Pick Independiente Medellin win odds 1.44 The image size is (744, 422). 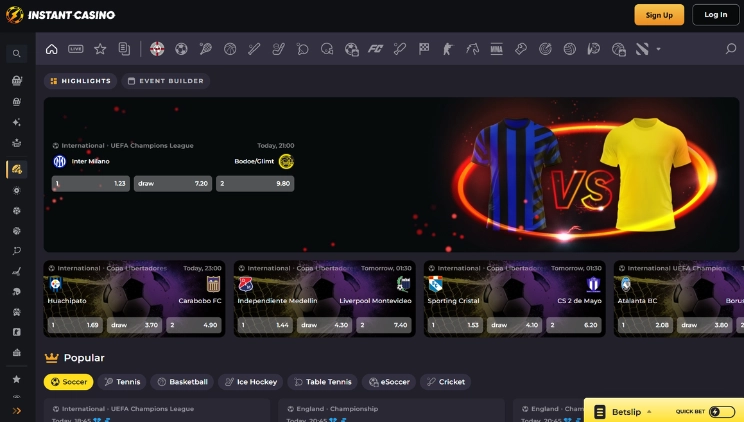(265, 325)
